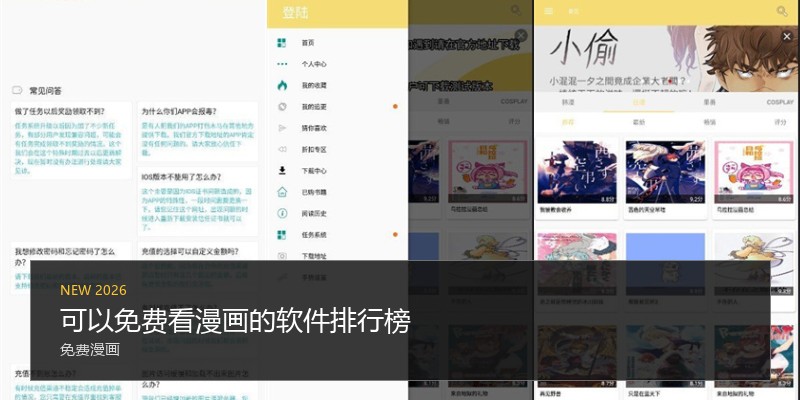Select the 畅销 sort tab in right screen

pos(710,122)
